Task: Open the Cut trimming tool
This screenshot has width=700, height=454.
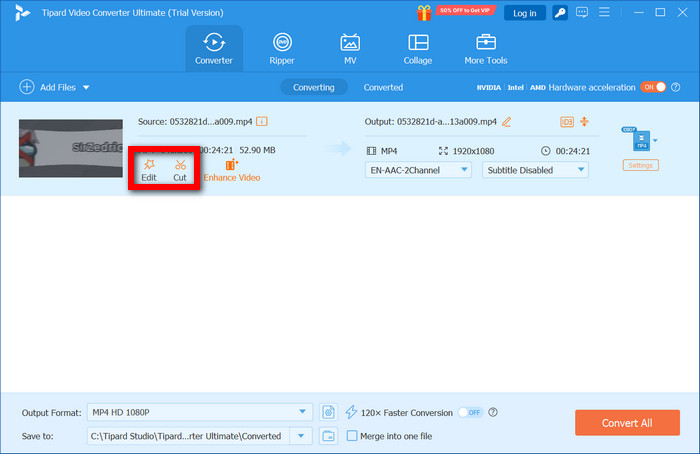Action: click(x=180, y=169)
